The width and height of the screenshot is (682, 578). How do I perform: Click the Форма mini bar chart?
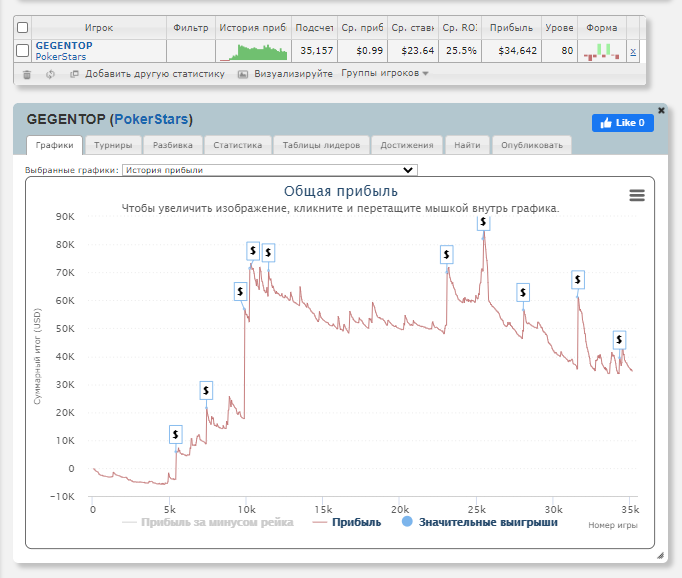point(602,51)
